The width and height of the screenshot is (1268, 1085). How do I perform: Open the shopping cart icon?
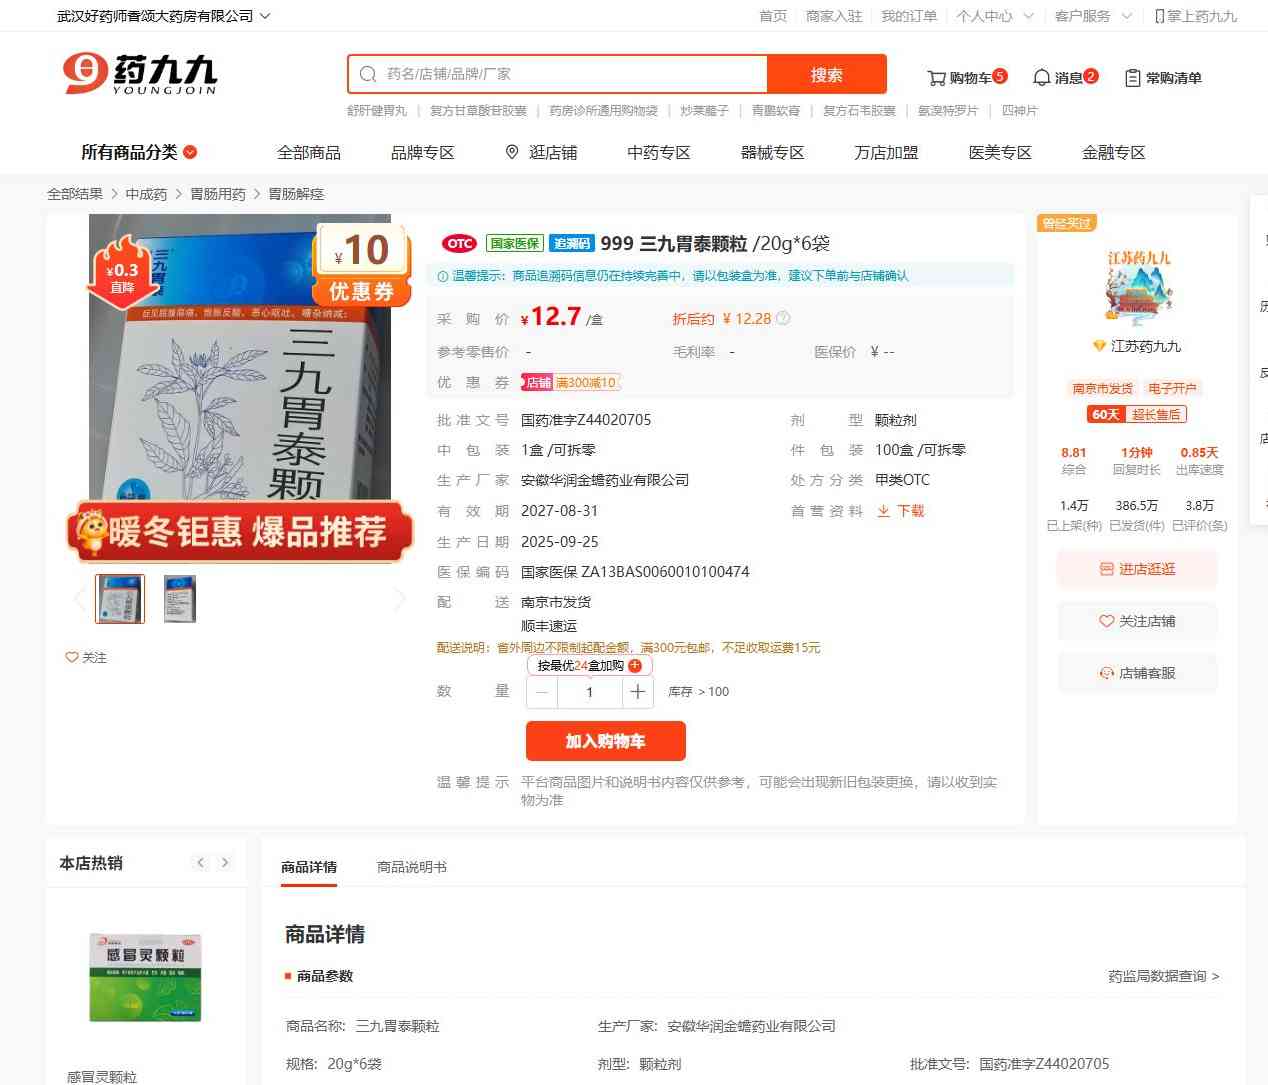pos(936,78)
